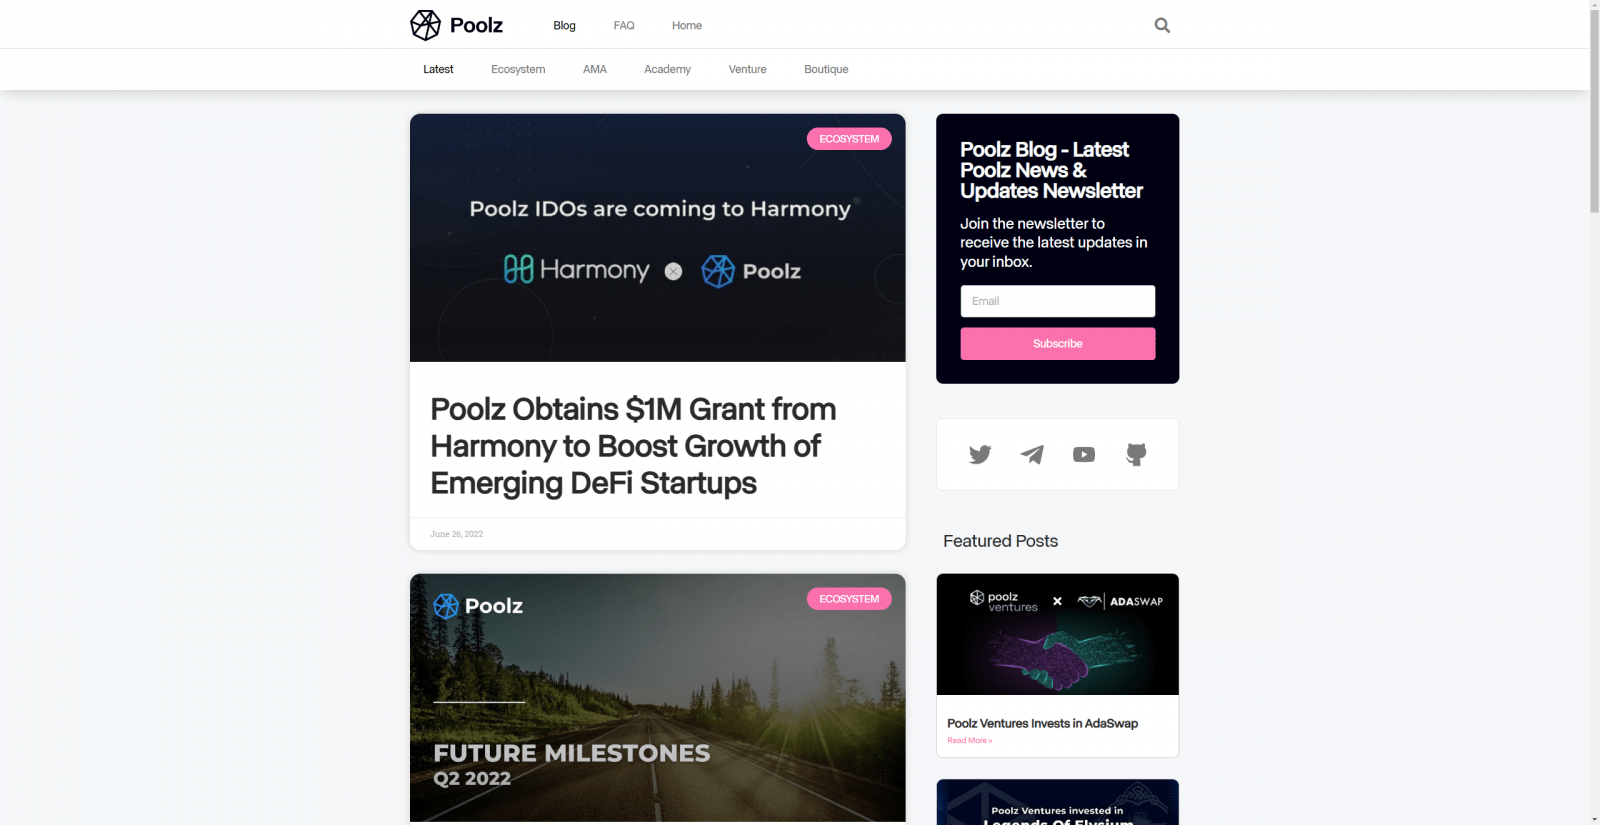Image resolution: width=1600 pixels, height=825 pixels.
Task: Open the Telegram paper plane icon
Action: [x=1032, y=454]
